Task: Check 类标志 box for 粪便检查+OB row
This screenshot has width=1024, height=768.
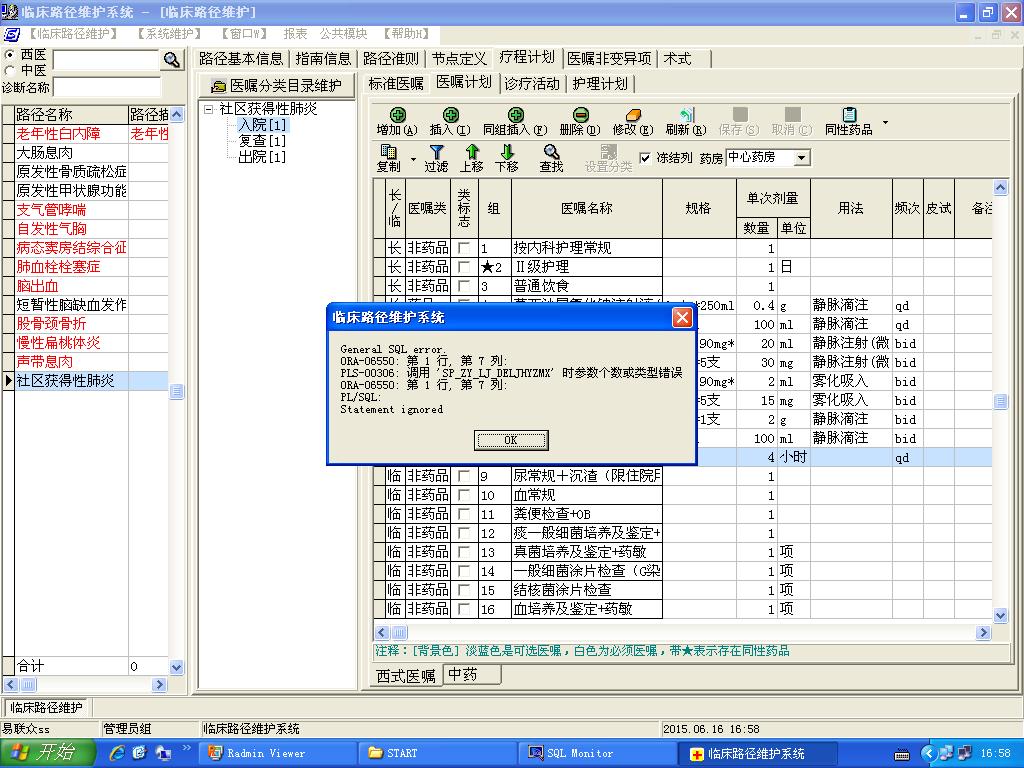Action: [x=464, y=514]
